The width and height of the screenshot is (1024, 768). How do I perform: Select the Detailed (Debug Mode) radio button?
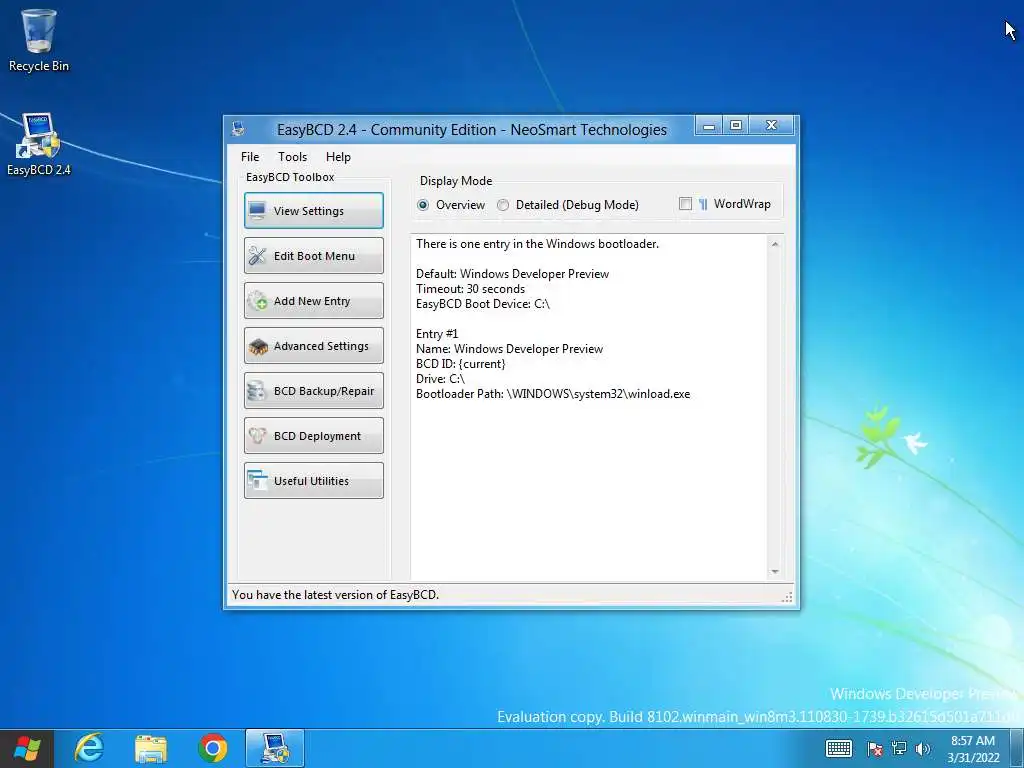(503, 205)
